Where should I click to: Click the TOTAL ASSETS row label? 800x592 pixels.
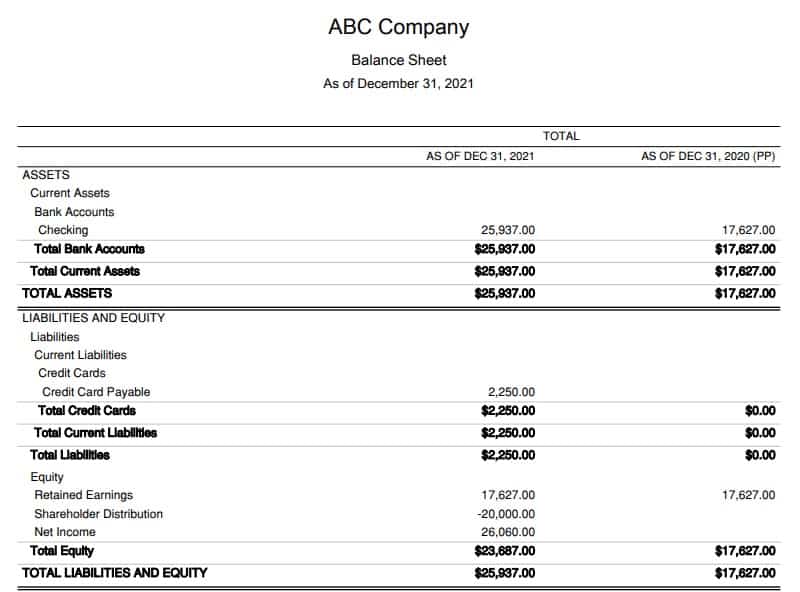point(67,293)
